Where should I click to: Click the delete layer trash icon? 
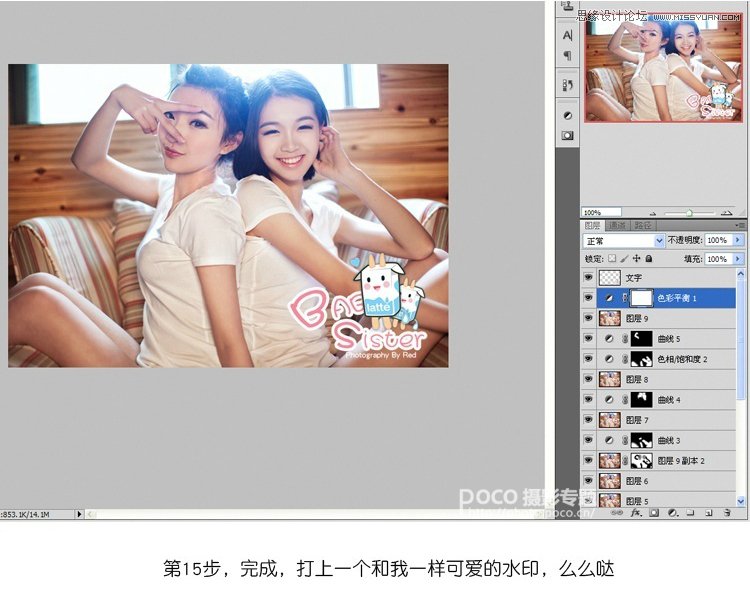click(x=727, y=513)
